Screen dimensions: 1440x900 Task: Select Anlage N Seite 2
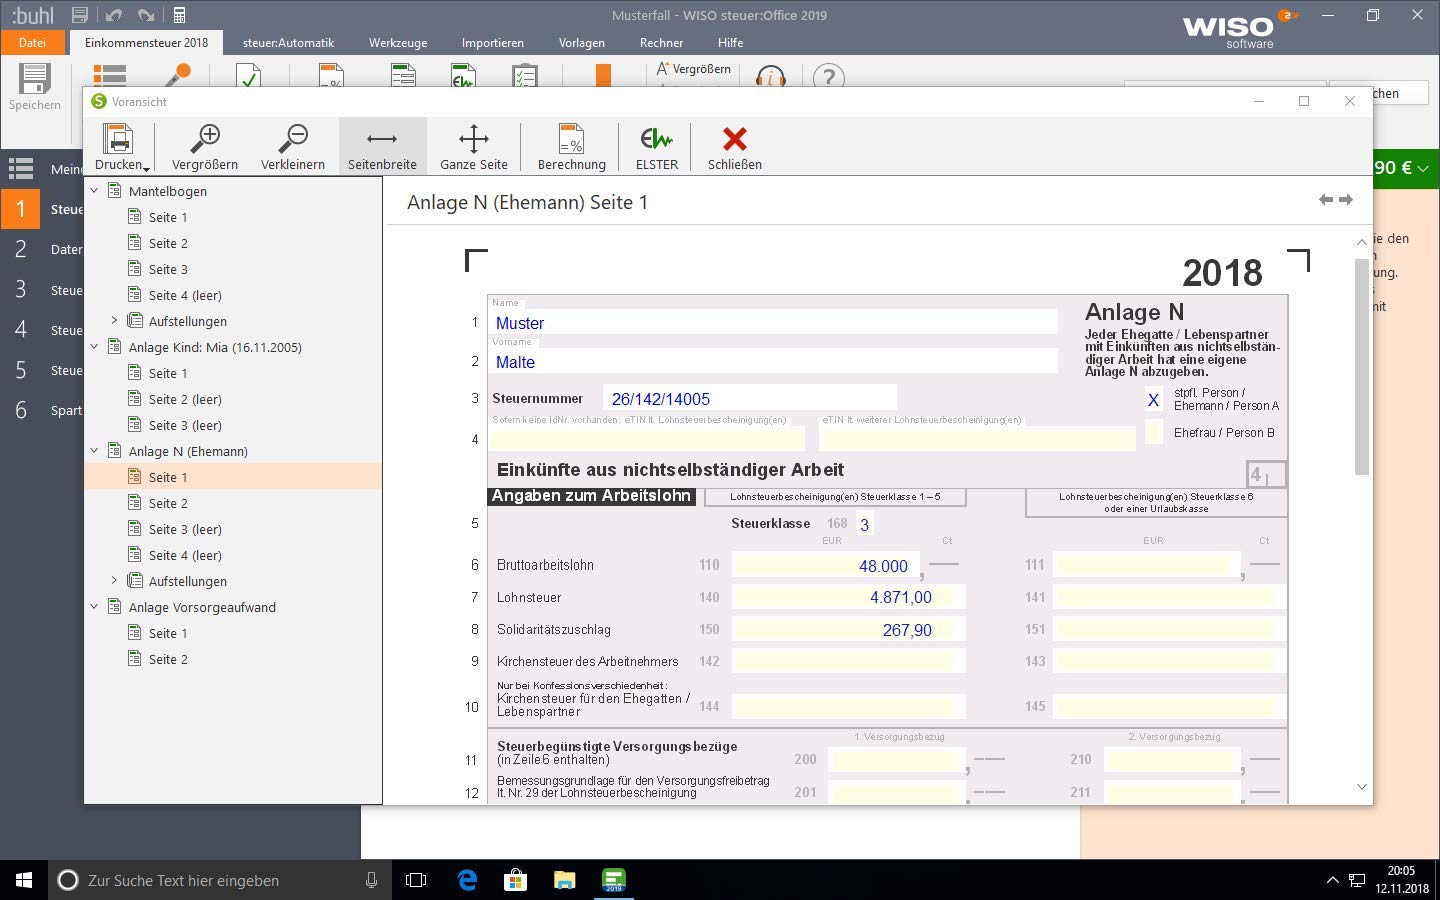(168, 503)
